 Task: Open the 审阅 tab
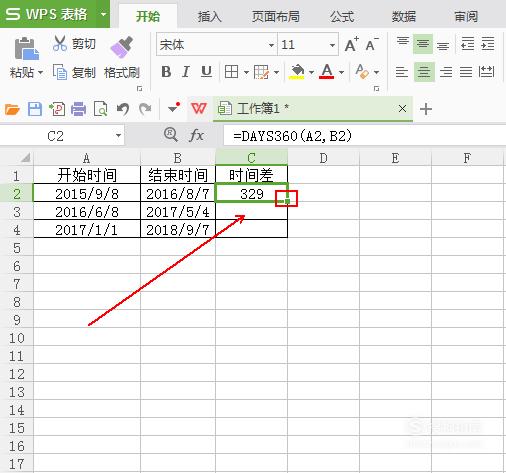[x=466, y=16]
